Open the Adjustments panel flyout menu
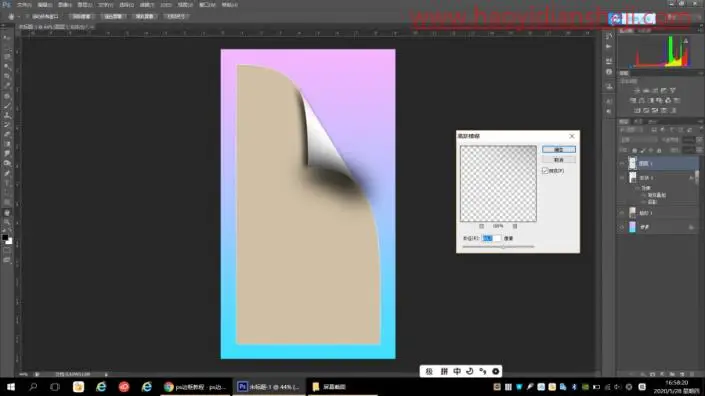Screen dimensions: 705x396 point(701,73)
